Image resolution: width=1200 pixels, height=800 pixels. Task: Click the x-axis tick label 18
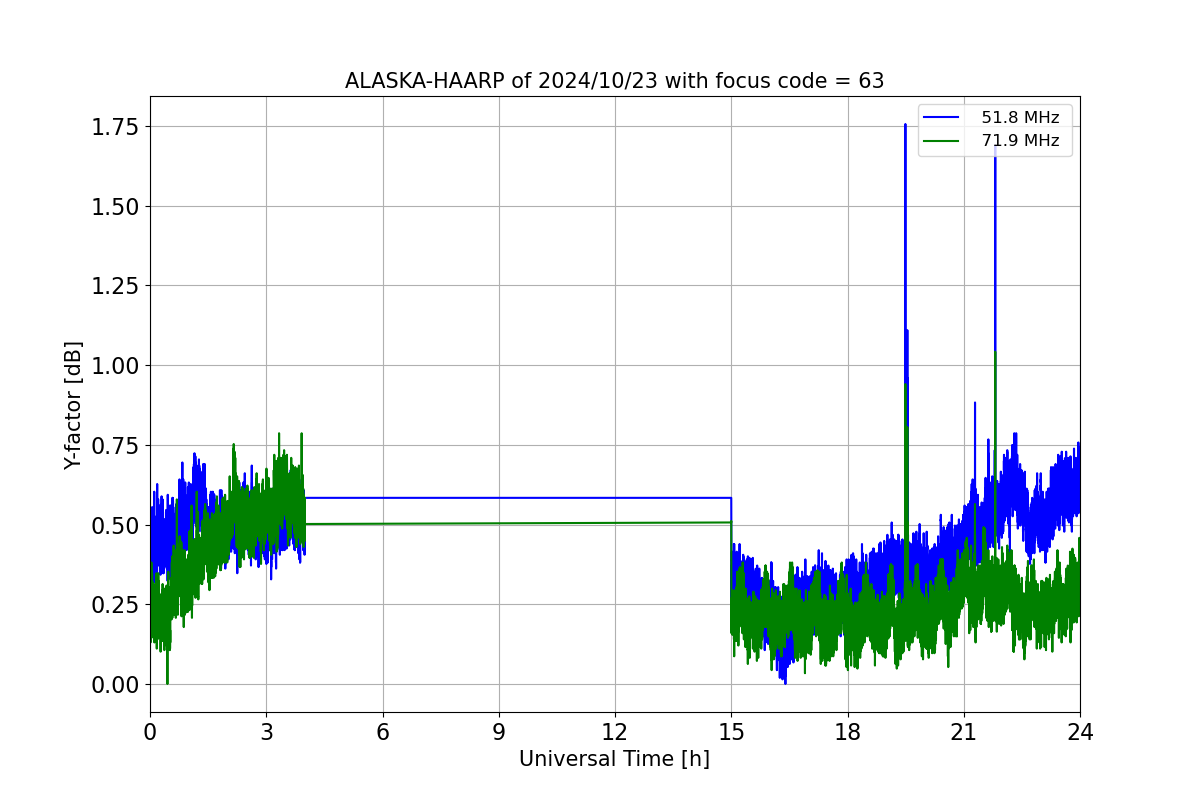click(x=847, y=732)
